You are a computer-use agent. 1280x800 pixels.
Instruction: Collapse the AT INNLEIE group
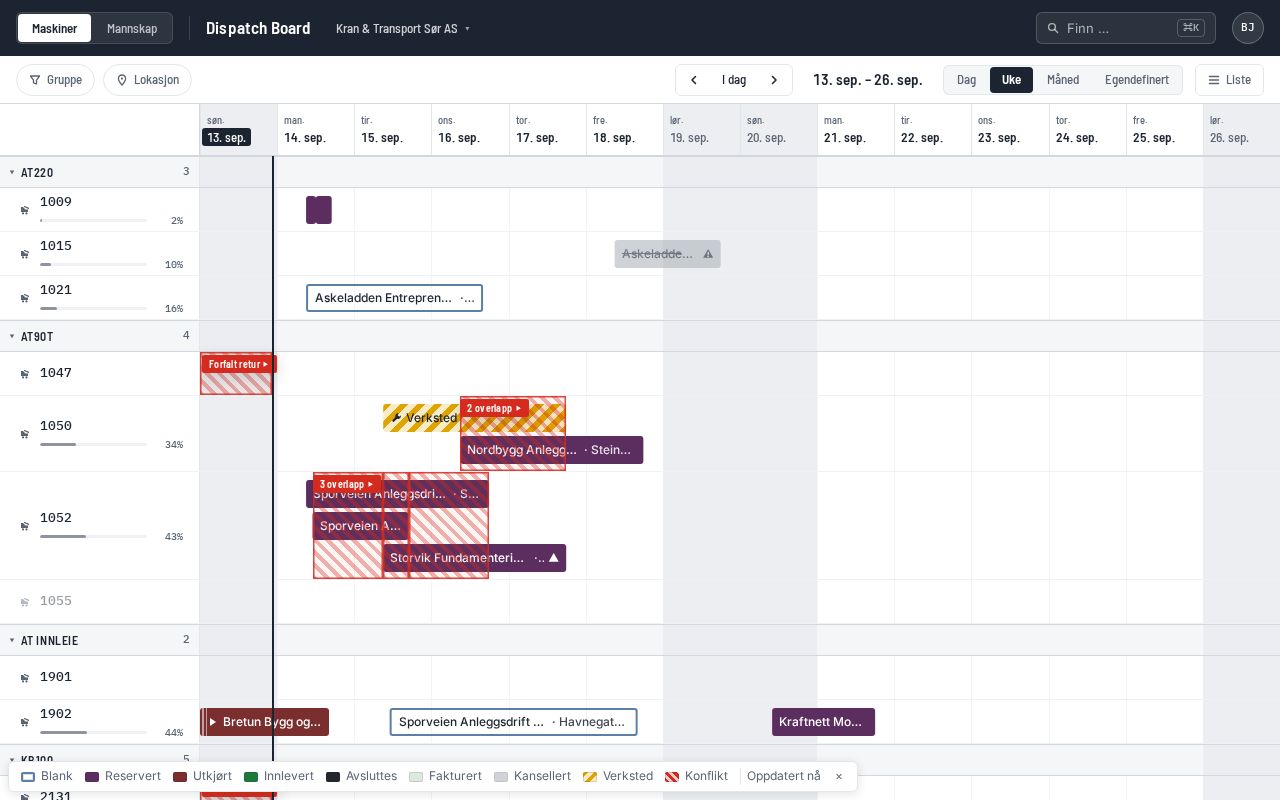[12, 640]
